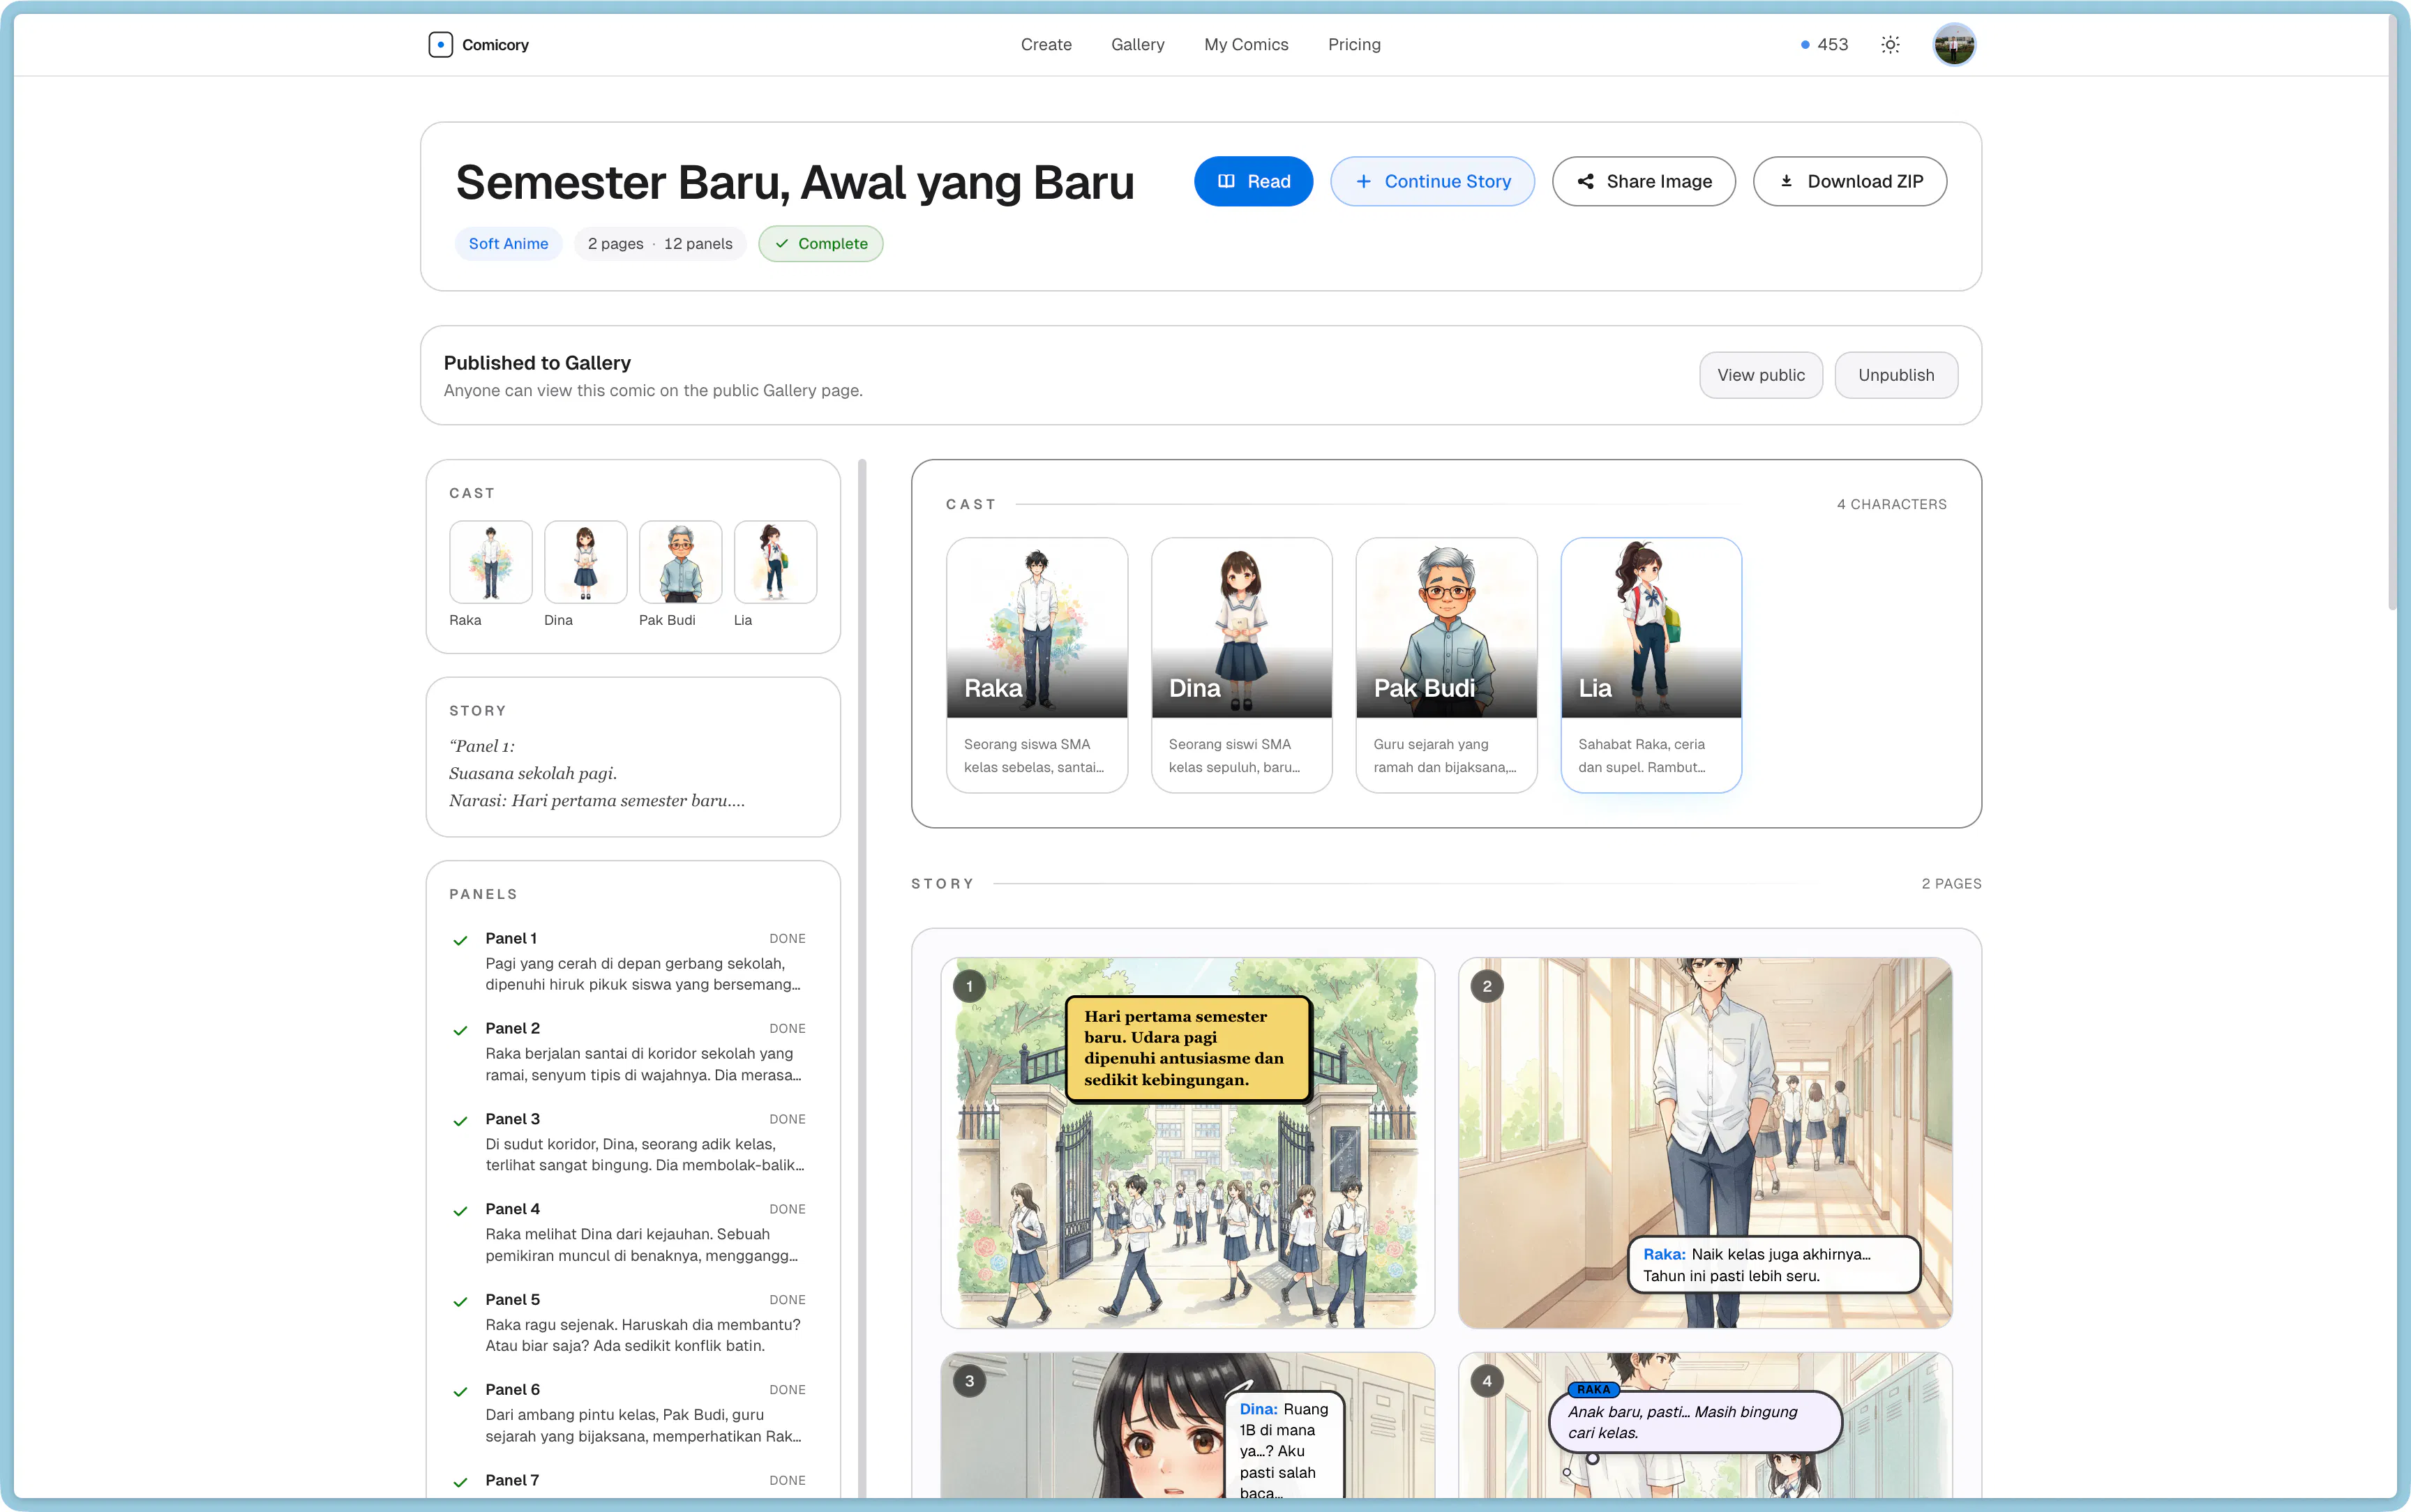Click Raka's speech bubble 'Naik kelas juga akhirnya'

pyautogui.click(x=1774, y=1265)
